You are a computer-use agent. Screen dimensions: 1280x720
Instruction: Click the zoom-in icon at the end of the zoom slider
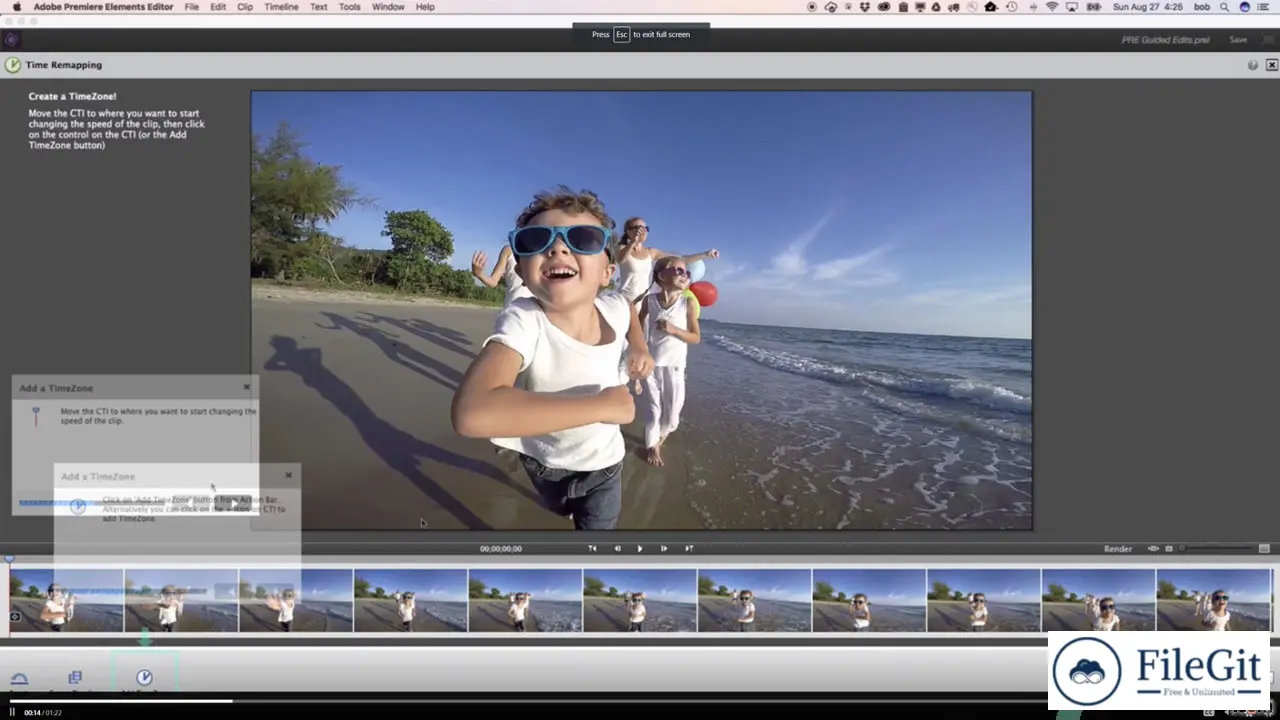1264,549
